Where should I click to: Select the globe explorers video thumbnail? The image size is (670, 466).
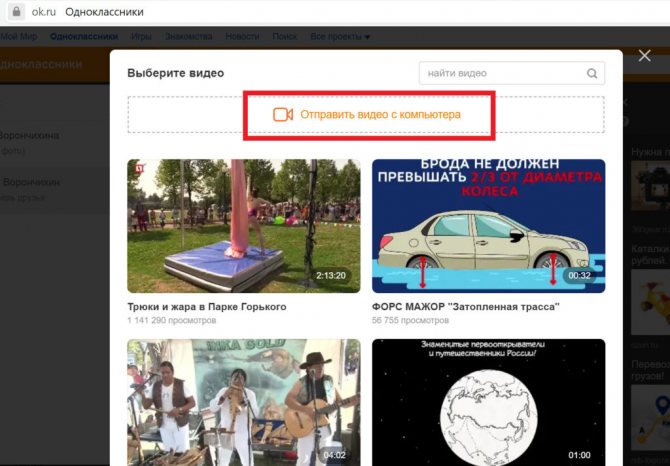point(488,402)
